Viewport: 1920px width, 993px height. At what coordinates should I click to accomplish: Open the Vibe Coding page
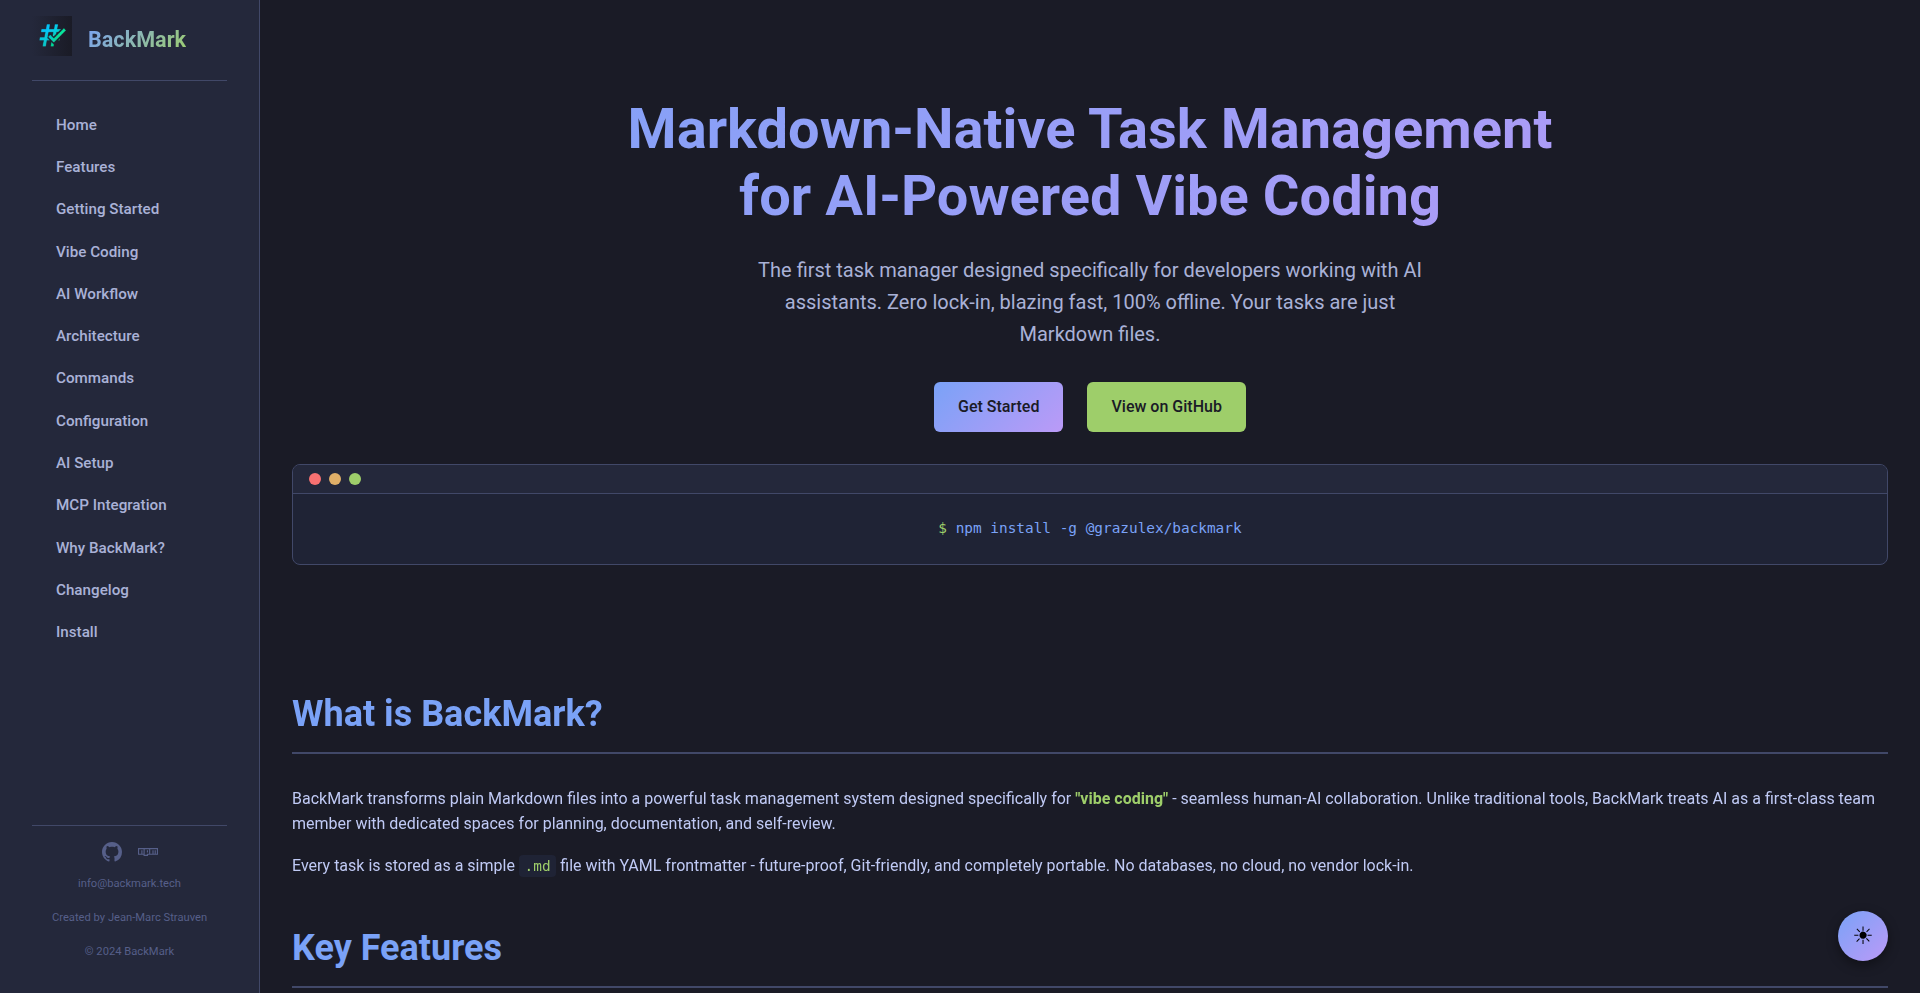[96, 252]
